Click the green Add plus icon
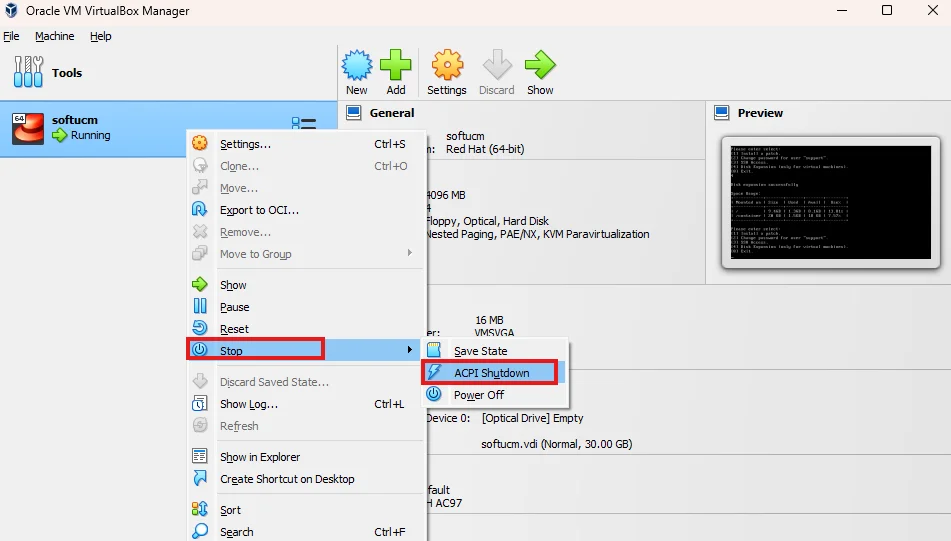This screenshot has height=541, width=951. click(x=395, y=65)
